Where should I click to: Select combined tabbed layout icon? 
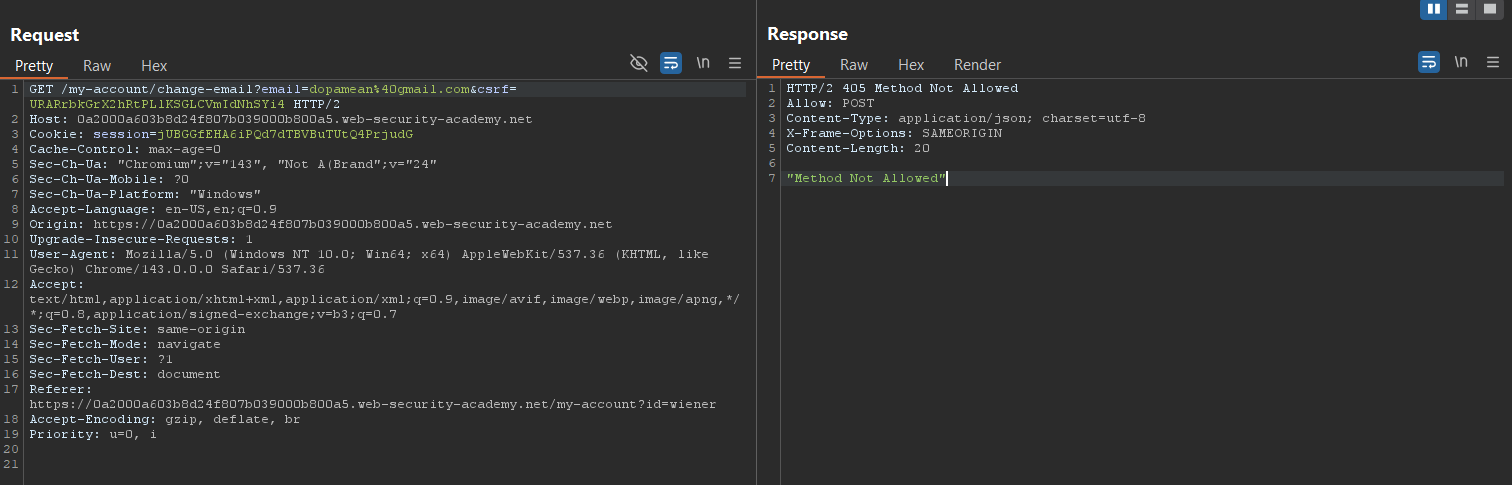click(x=1490, y=9)
